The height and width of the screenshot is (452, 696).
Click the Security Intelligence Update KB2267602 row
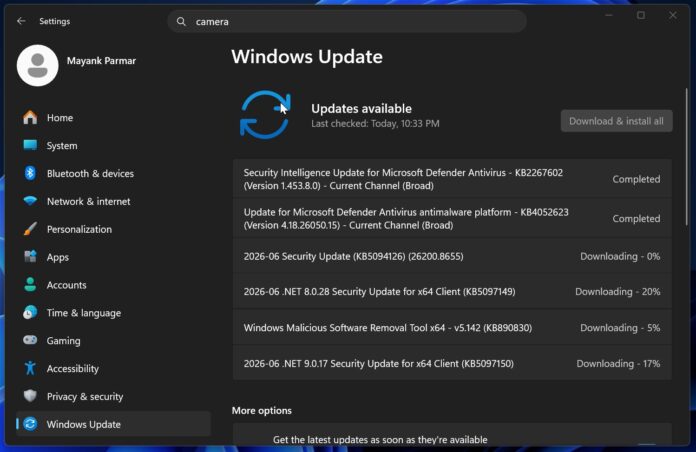pos(452,179)
